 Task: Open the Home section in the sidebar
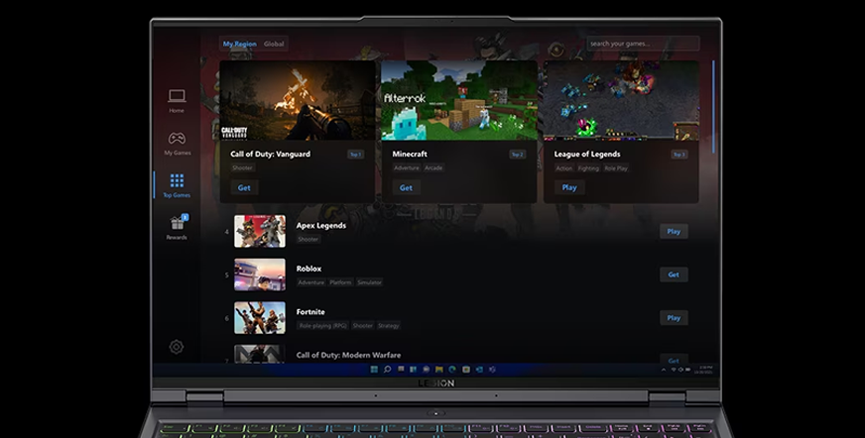[177, 101]
